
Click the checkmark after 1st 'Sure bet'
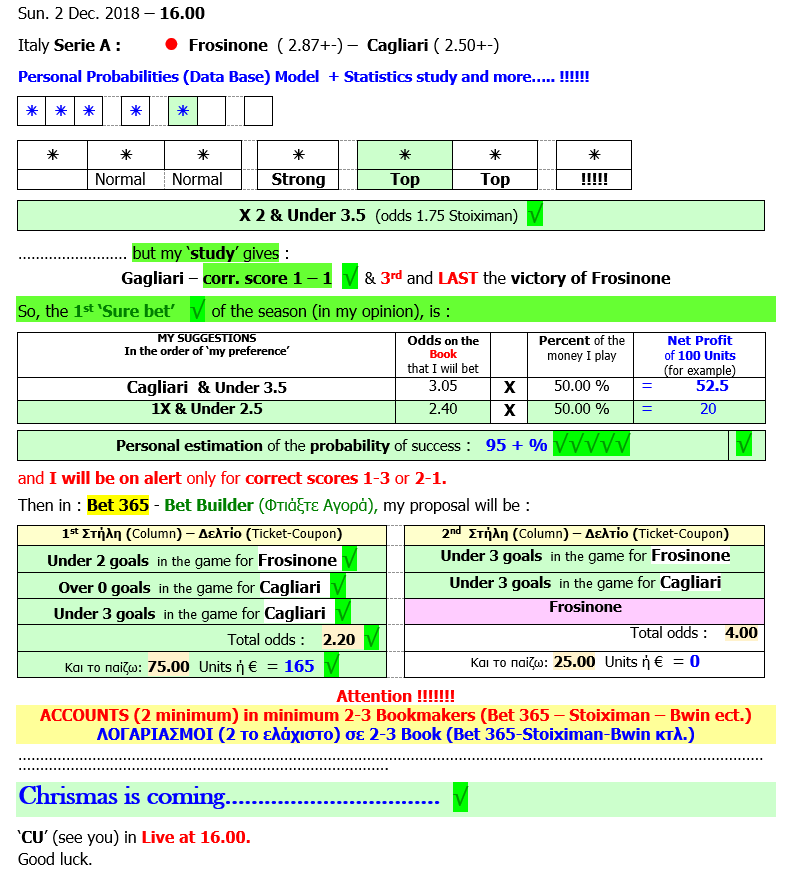197,310
